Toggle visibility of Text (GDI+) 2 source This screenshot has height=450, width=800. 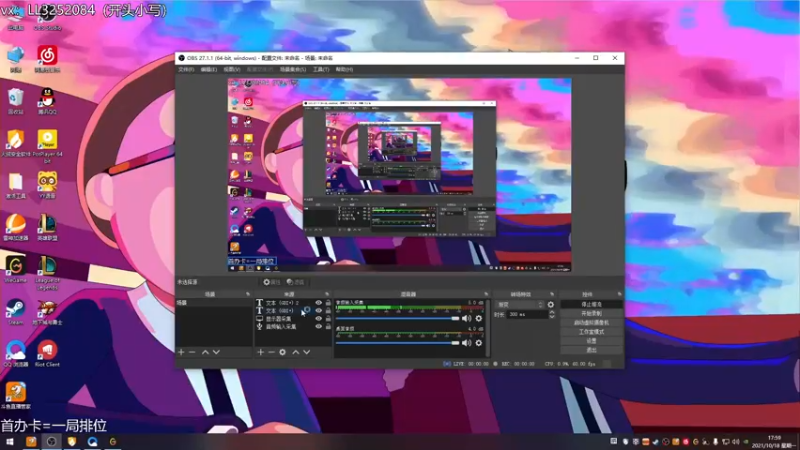tap(318, 303)
